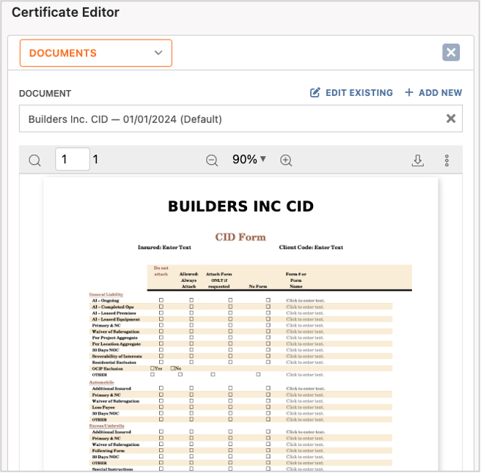Click total page count next to page box

pyautogui.click(x=96, y=159)
